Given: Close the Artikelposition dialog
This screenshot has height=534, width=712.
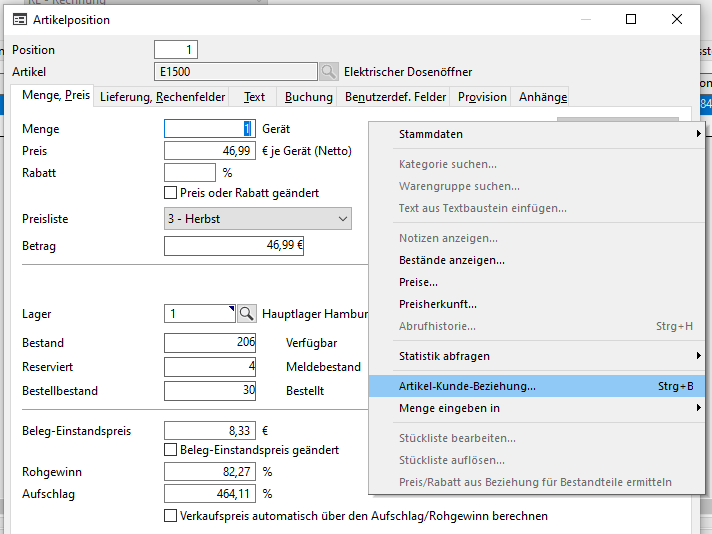Looking at the screenshot, I should [677, 20].
